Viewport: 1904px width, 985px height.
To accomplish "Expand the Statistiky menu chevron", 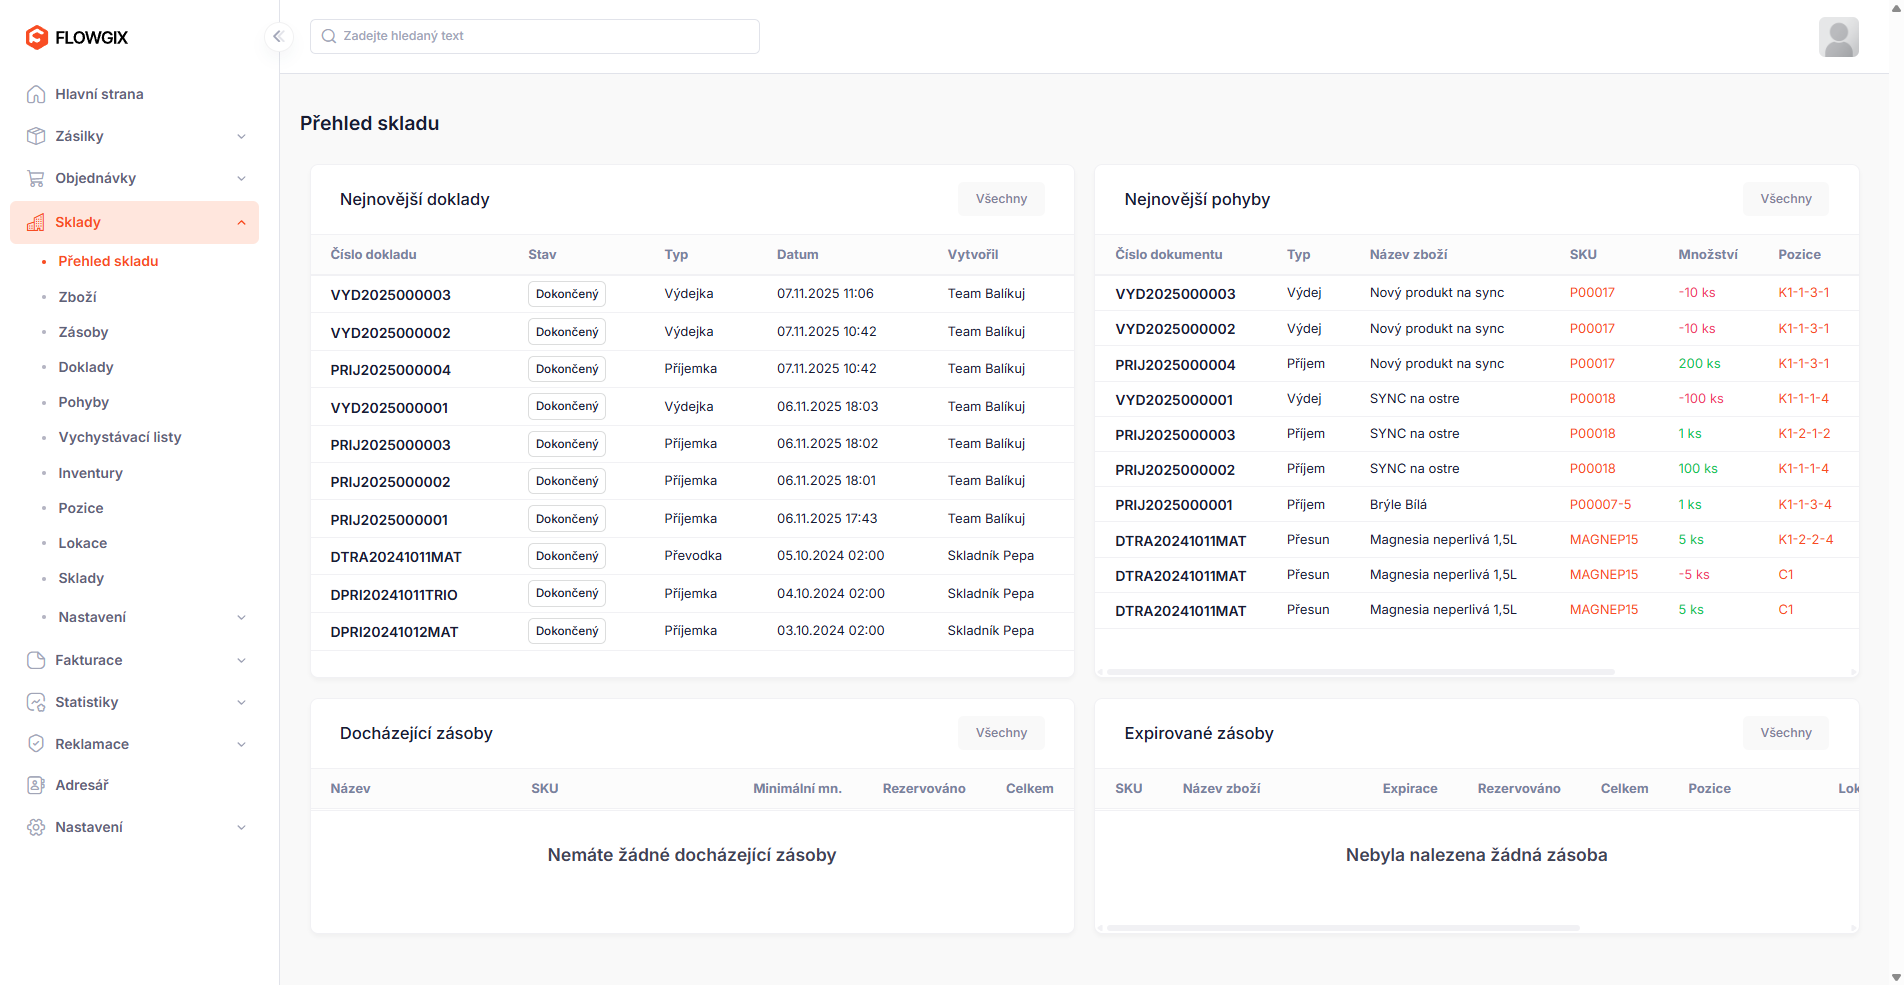I will point(241,702).
